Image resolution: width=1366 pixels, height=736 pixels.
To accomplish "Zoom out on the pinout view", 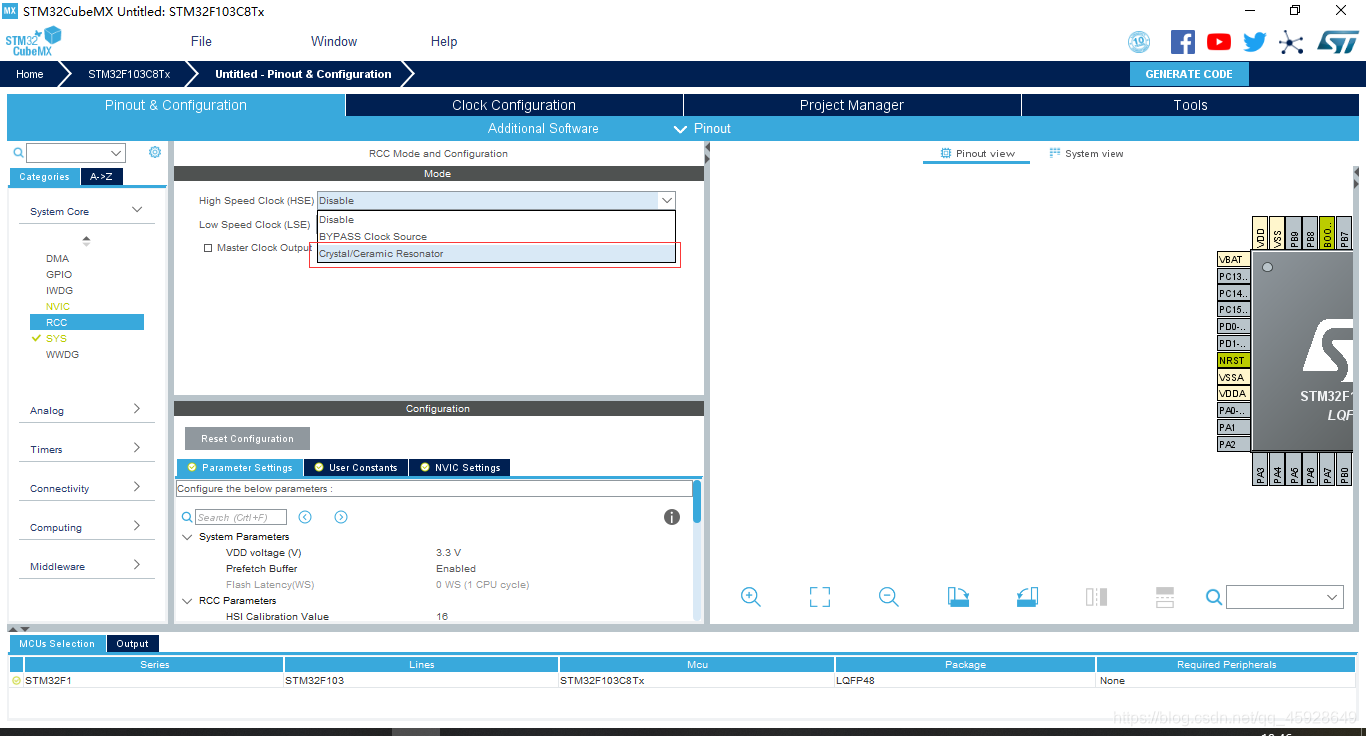I will click(x=889, y=597).
